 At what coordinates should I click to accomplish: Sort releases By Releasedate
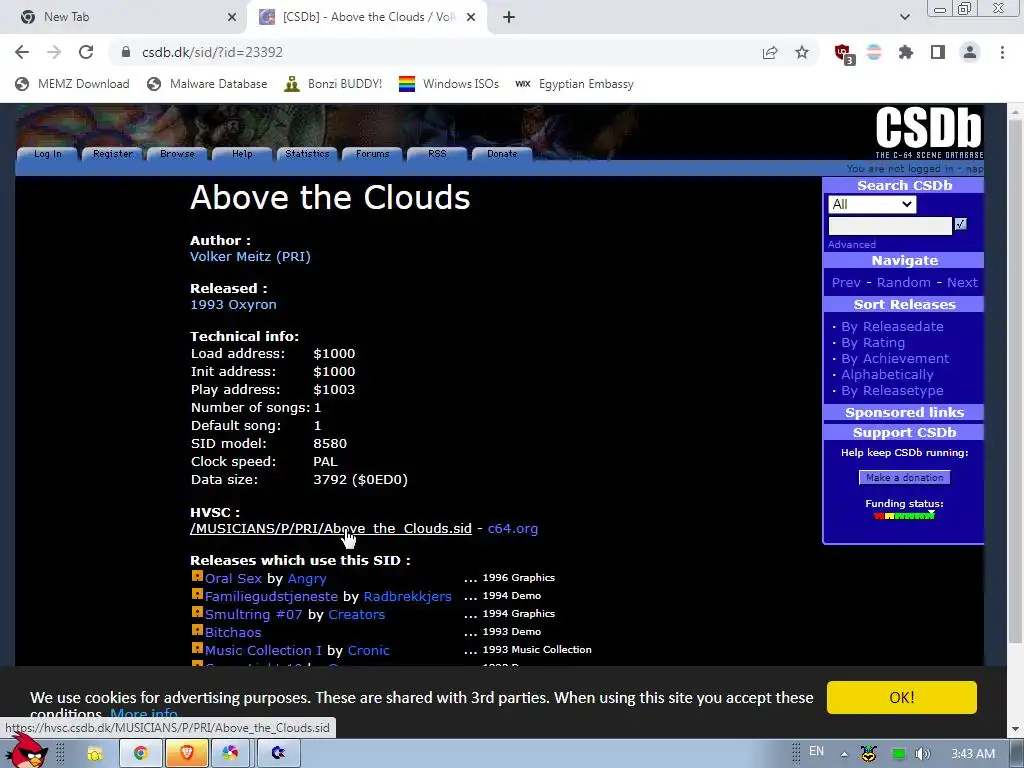[x=892, y=327]
